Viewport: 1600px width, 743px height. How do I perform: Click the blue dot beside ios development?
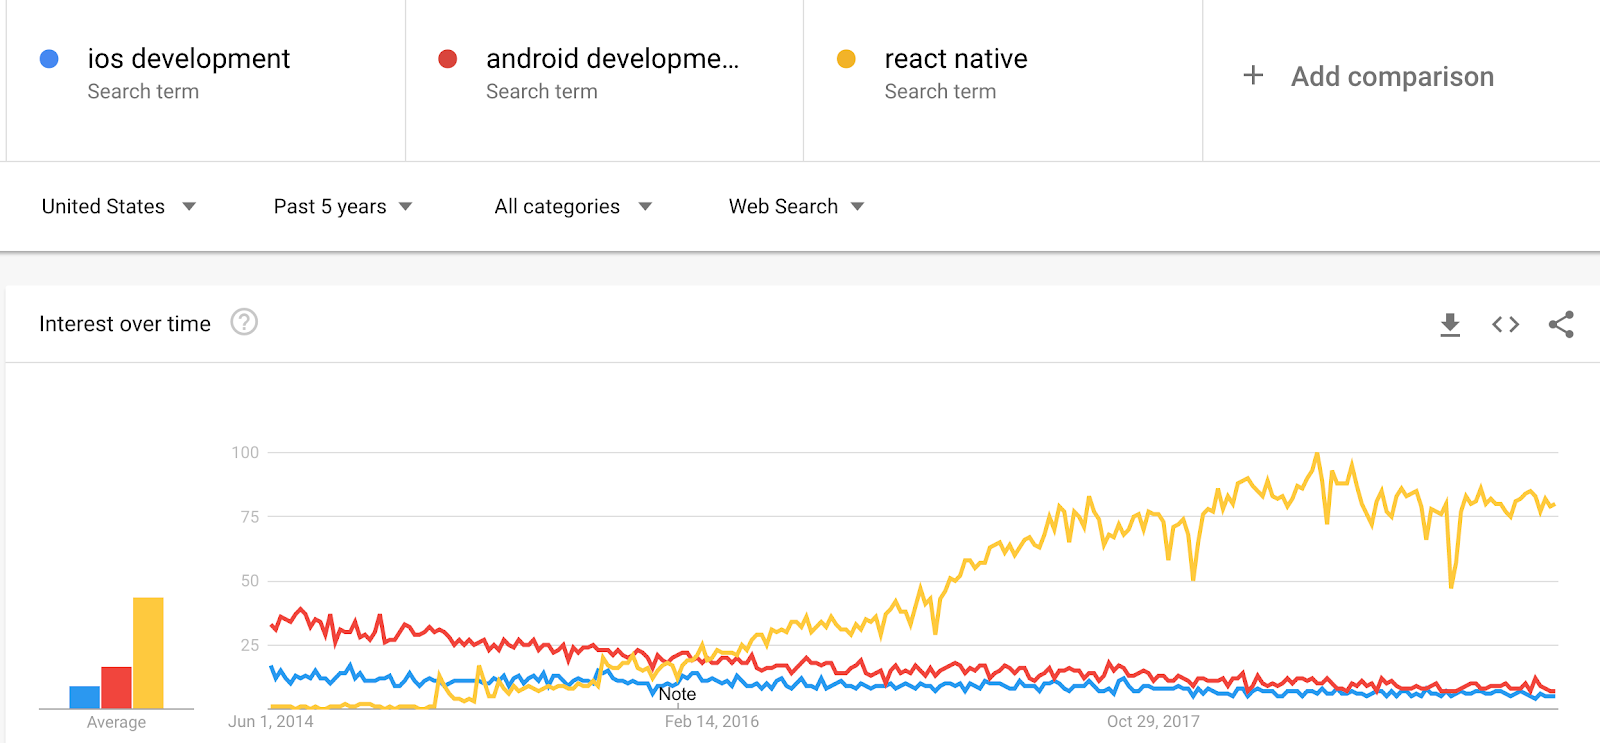(x=49, y=59)
